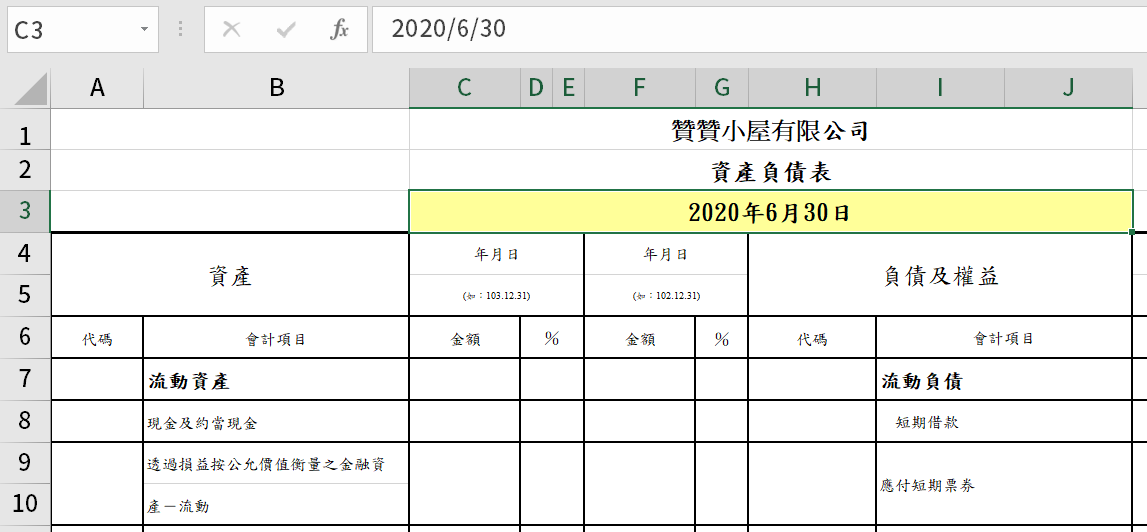Select row 1 header
This screenshot has height=532, width=1147.
pyautogui.click(x=25, y=130)
